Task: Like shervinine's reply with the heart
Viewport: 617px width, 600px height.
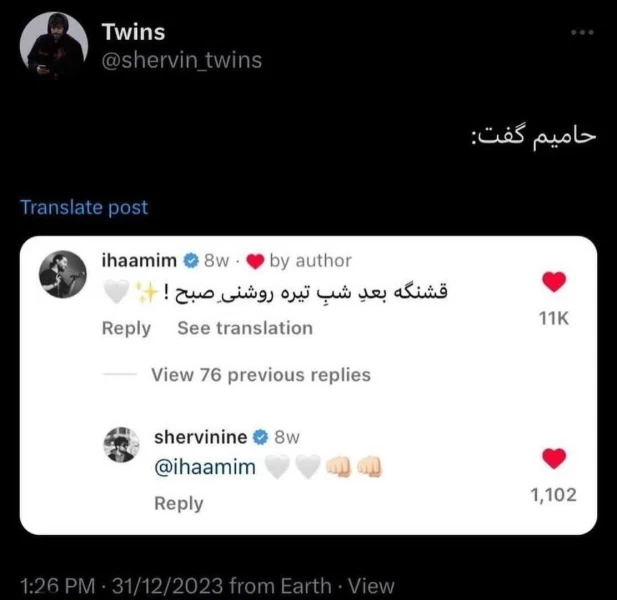Action: pos(554,458)
